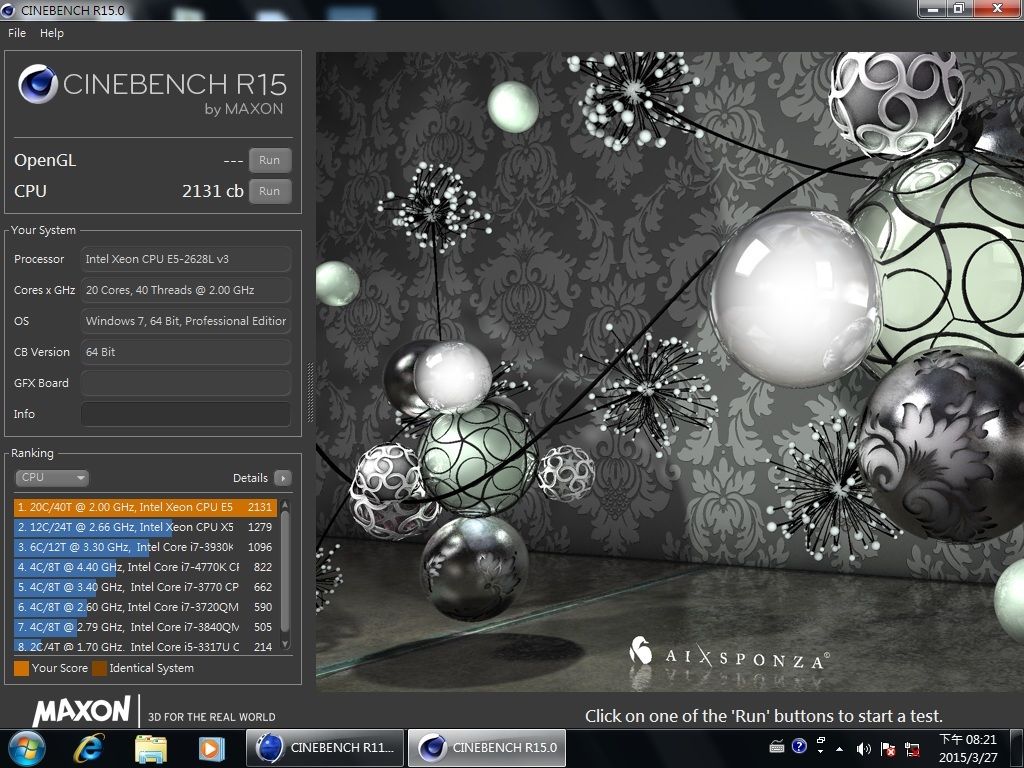
Task: Click the Processor name field
Action: (x=185, y=259)
